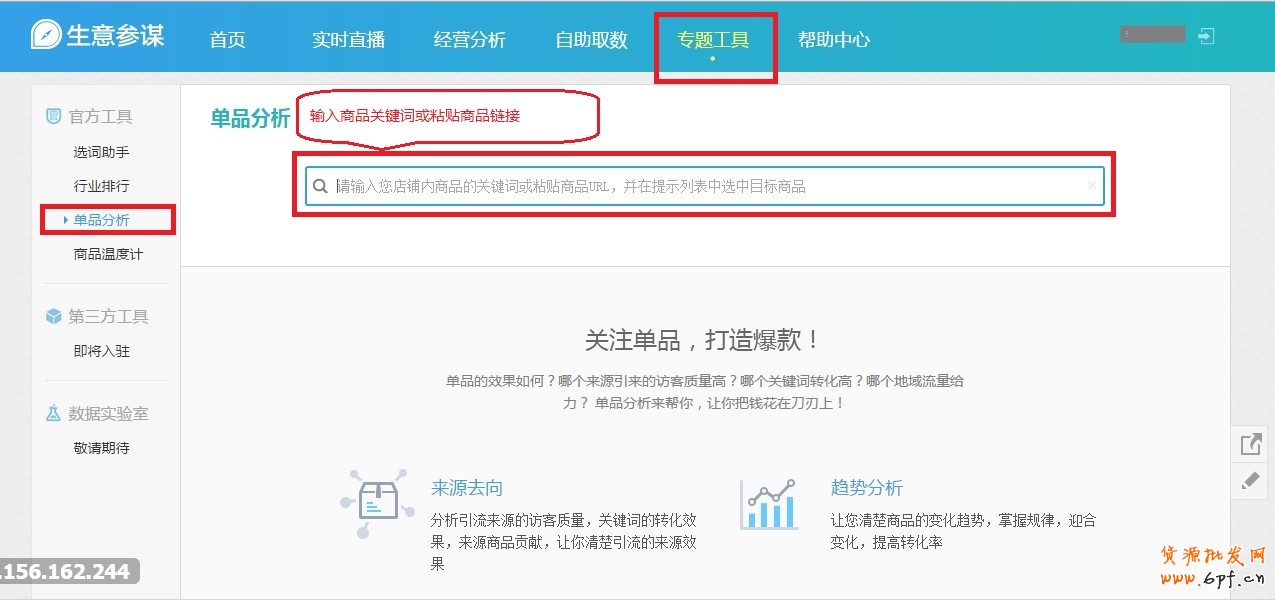Click the 趋势分析 bar chart icon
This screenshot has width=1275, height=600.
[x=768, y=504]
